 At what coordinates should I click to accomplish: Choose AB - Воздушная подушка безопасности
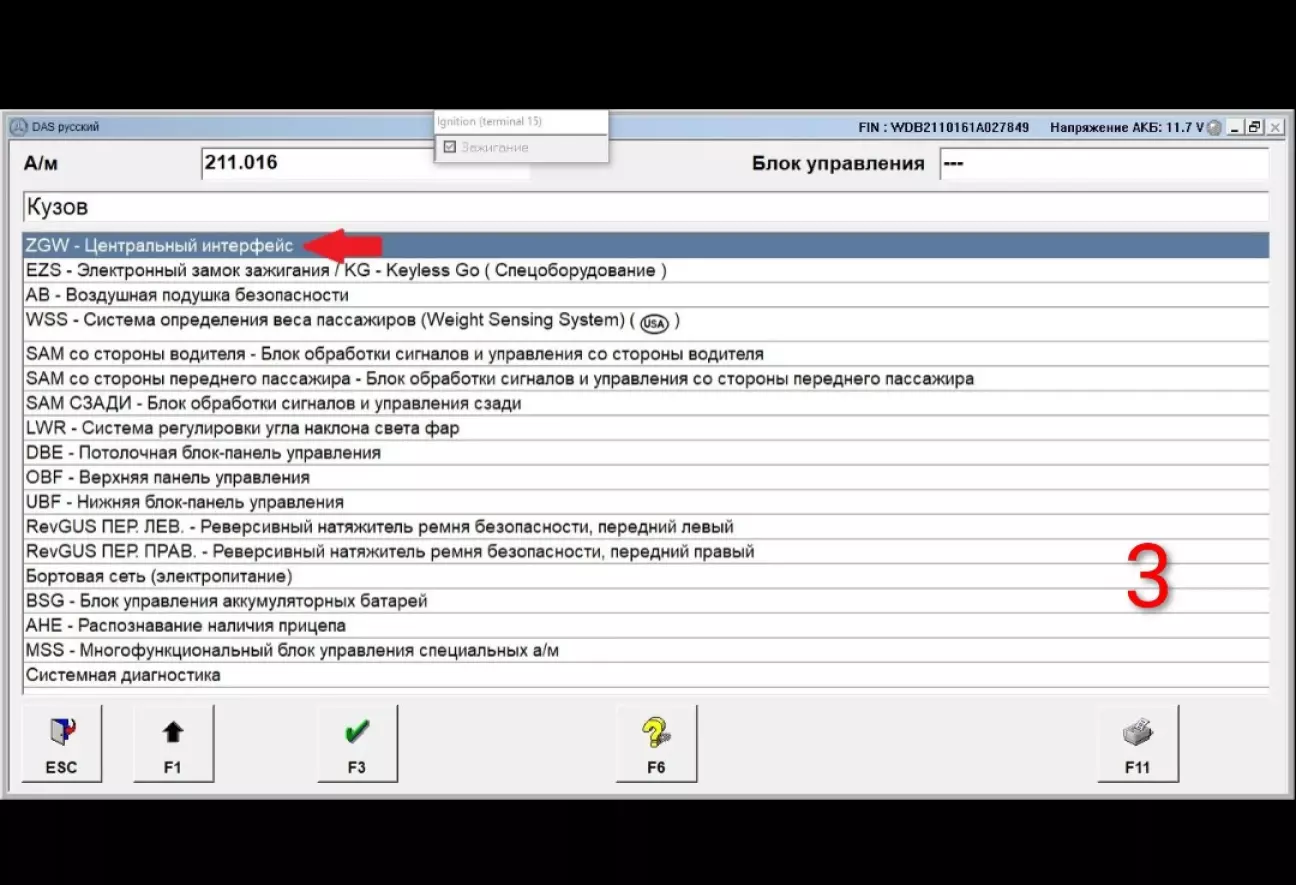click(187, 295)
